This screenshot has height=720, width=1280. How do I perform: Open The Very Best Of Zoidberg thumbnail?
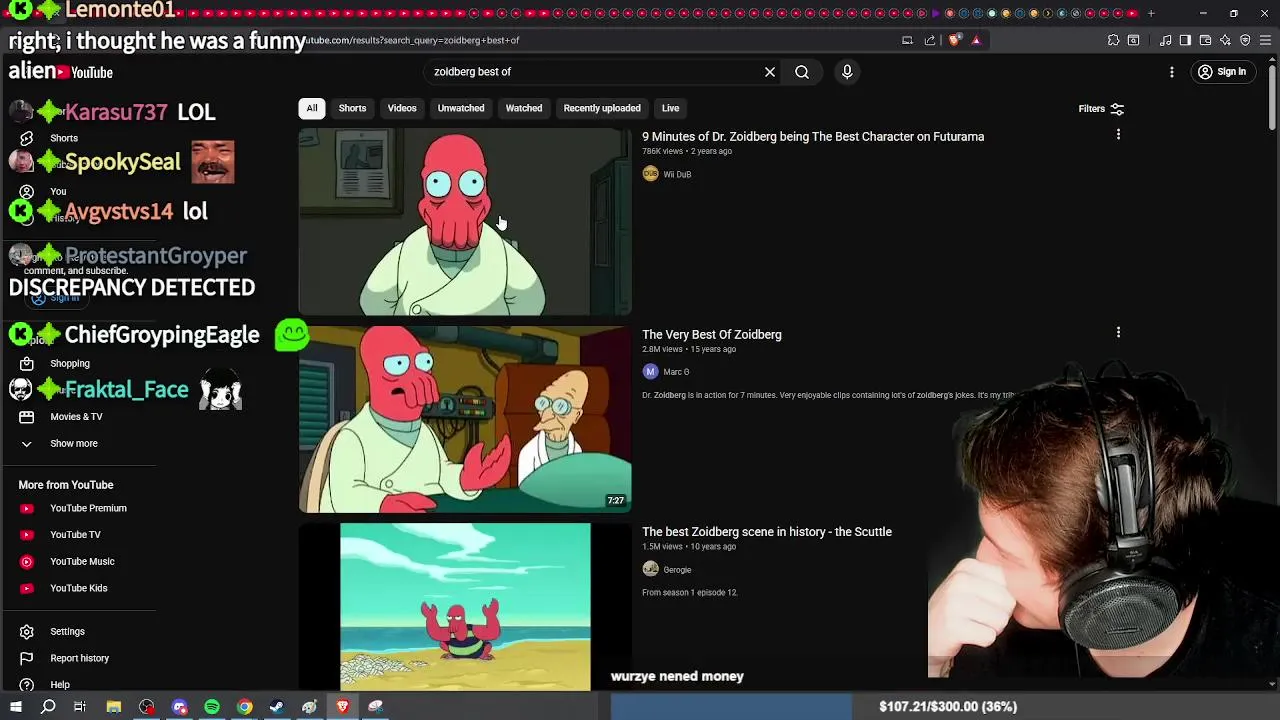tap(465, 419)
